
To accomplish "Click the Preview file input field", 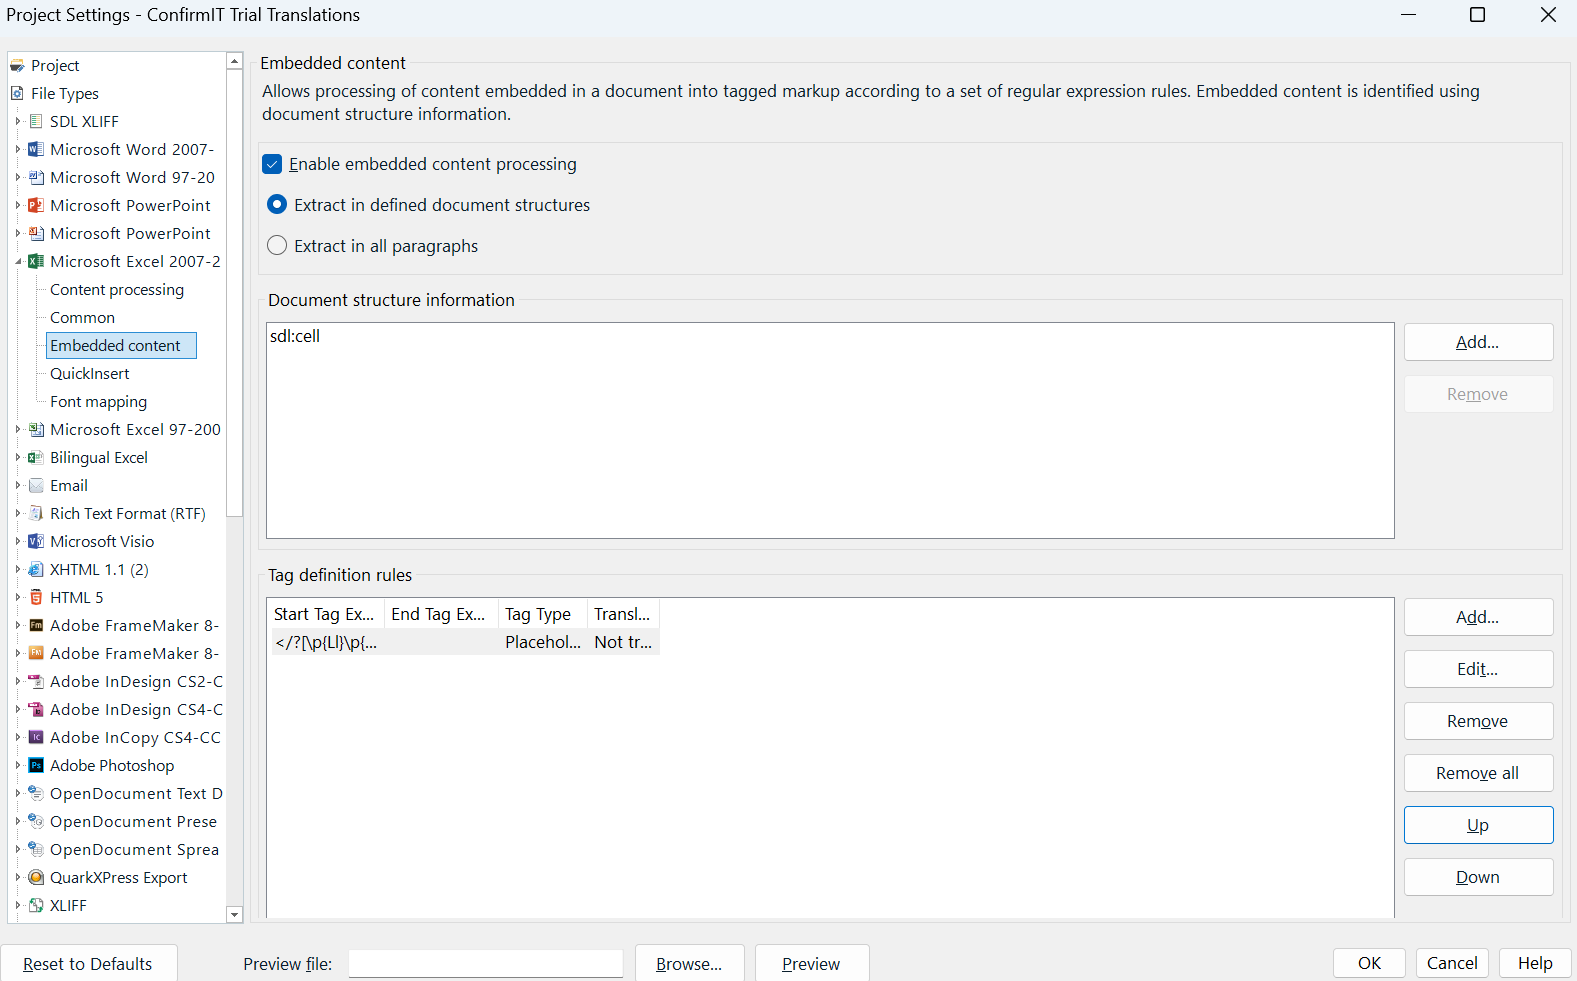I will [x=485, y=964].
